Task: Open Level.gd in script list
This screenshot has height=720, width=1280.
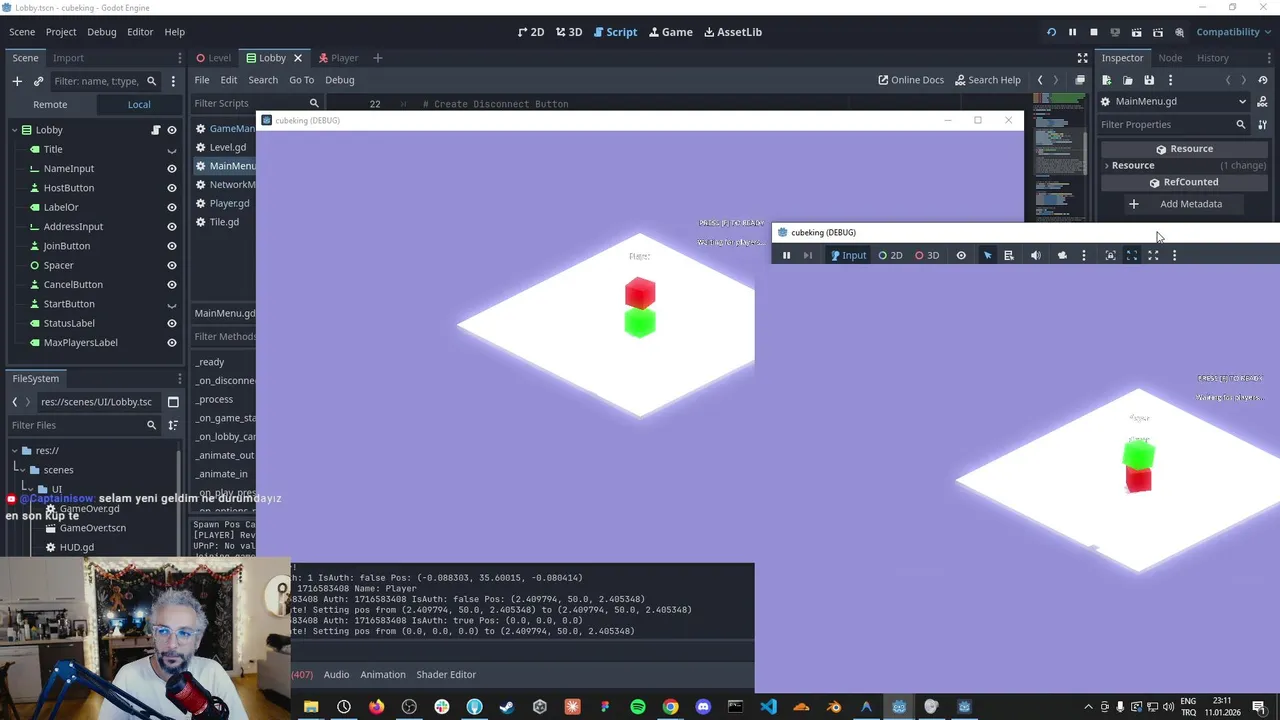Action: pyautogui.click(x=227, y=147)
